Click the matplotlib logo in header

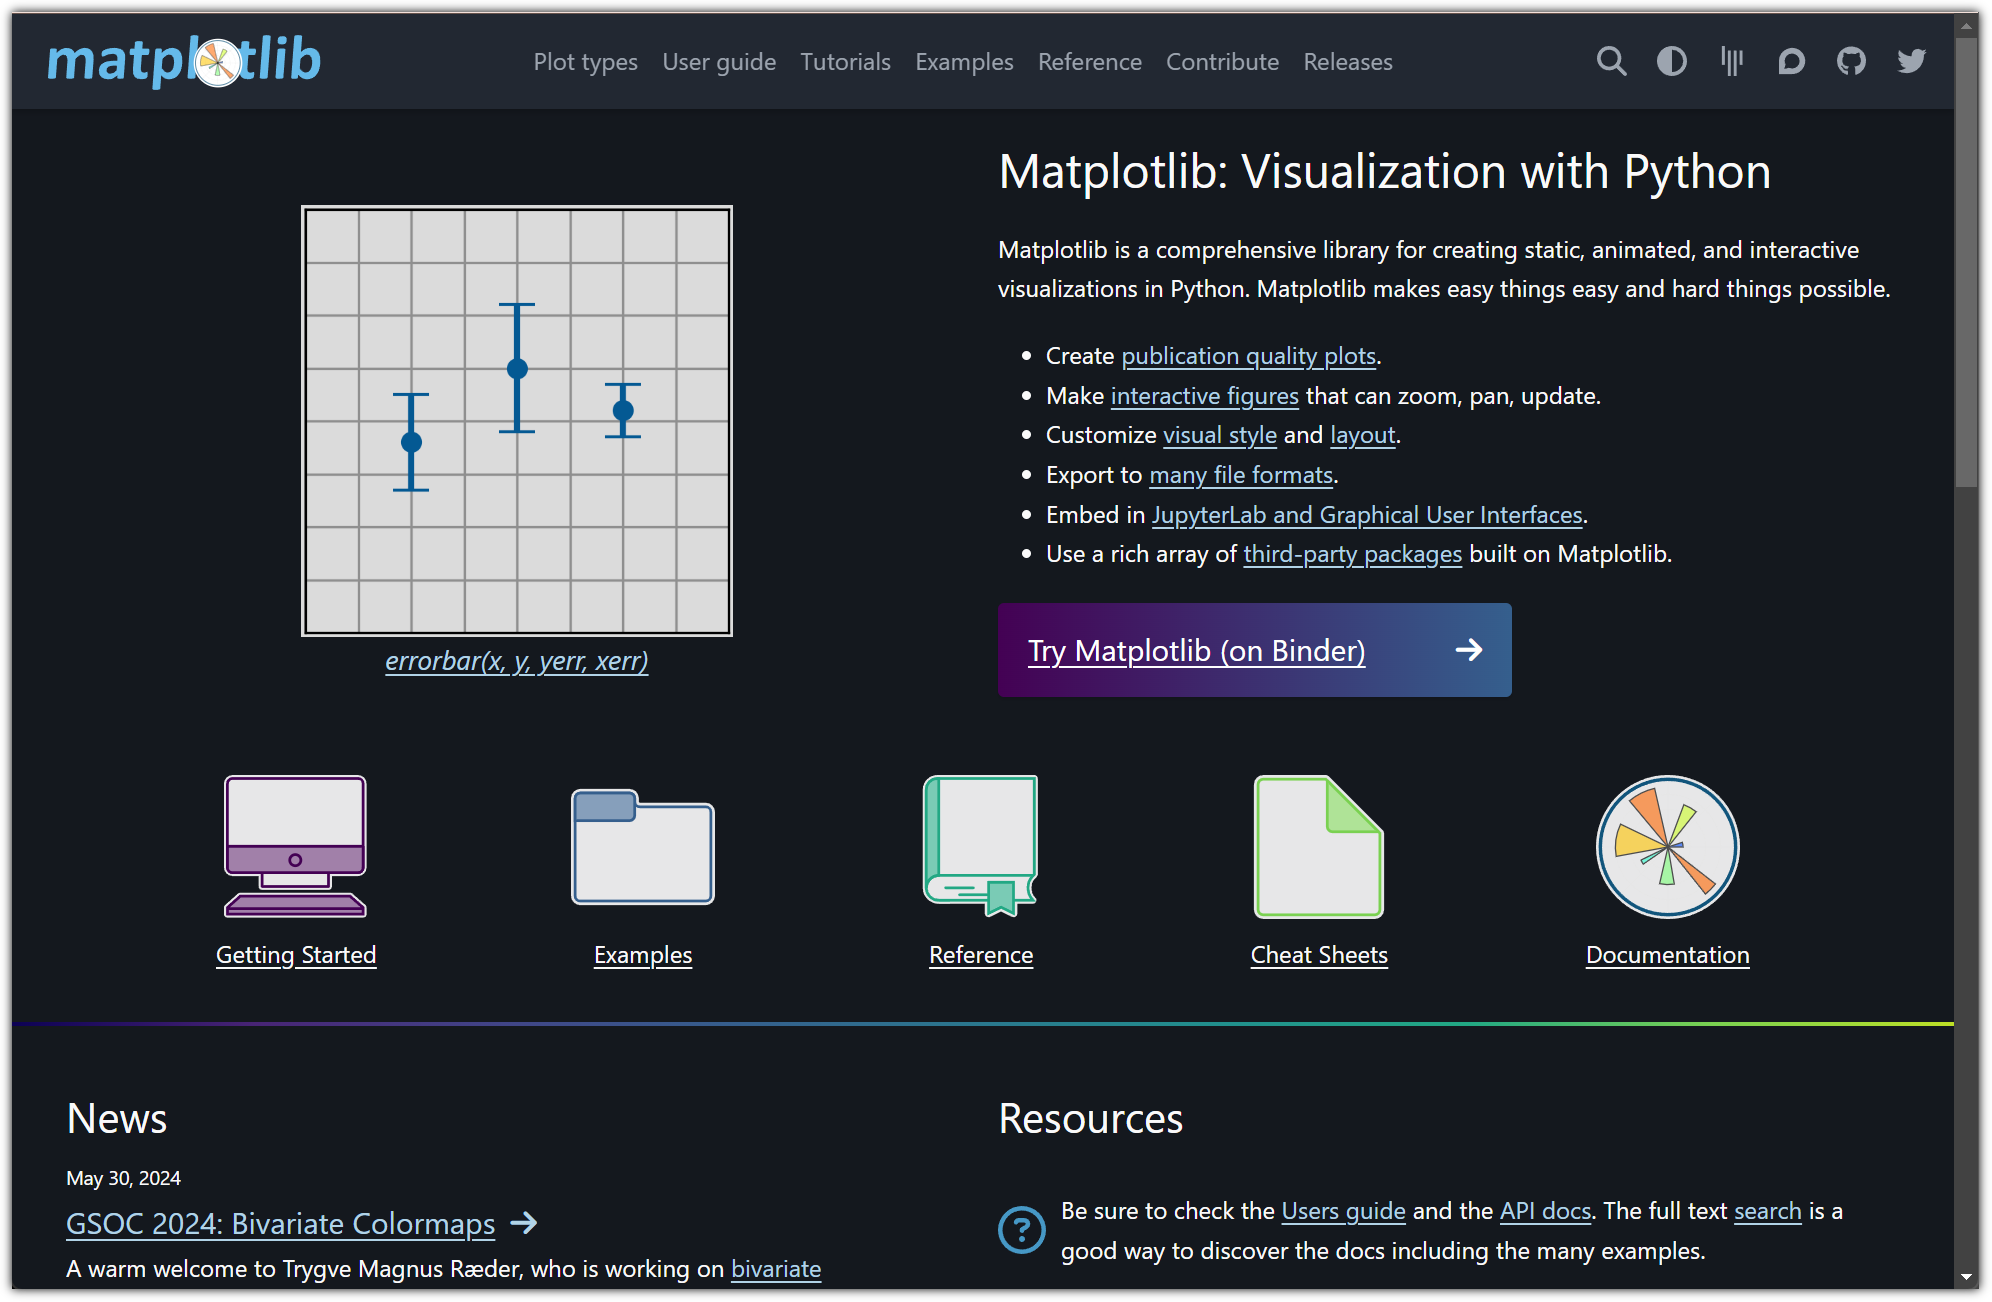coord(184,61)
